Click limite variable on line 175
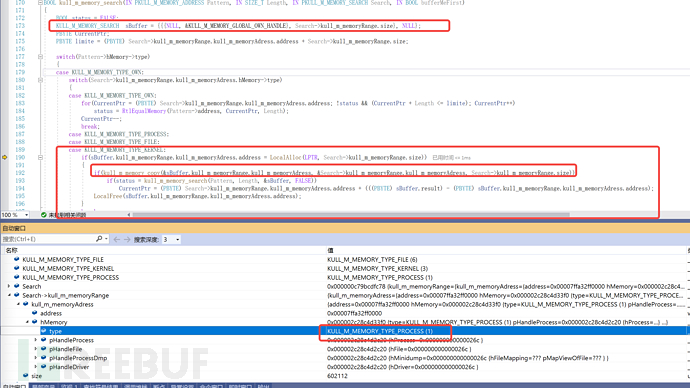This screenshot has height=388, width=690. pyautogui.click(x=84, y=41)
